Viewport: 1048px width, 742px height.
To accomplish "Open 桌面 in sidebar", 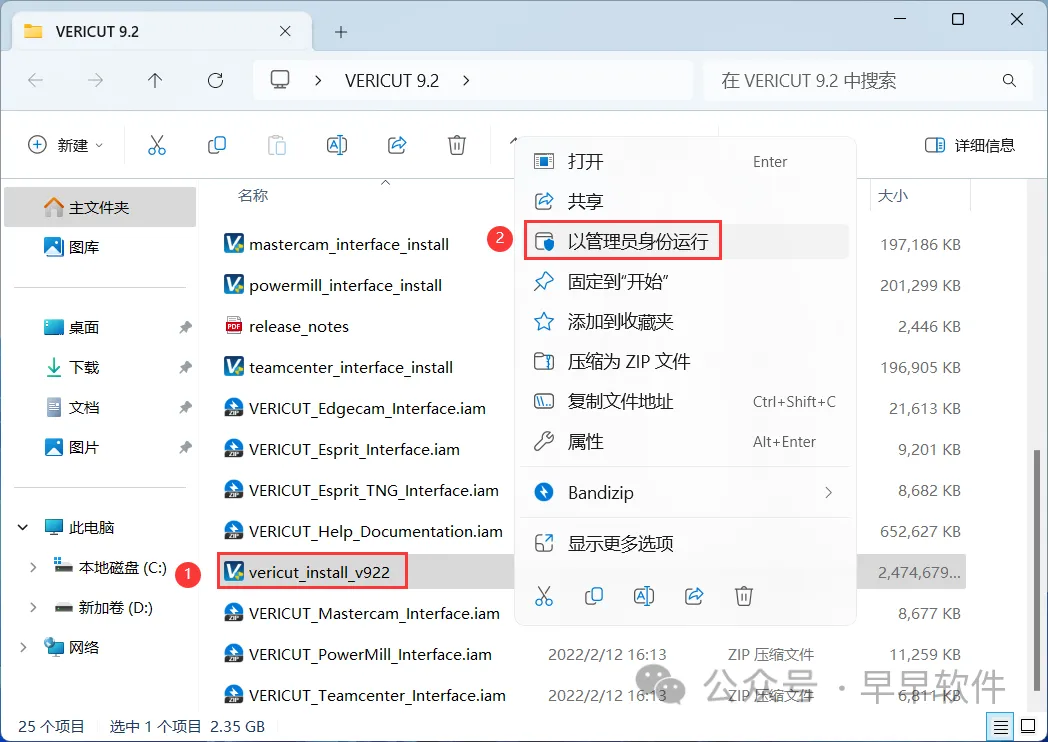I will 84,328.
